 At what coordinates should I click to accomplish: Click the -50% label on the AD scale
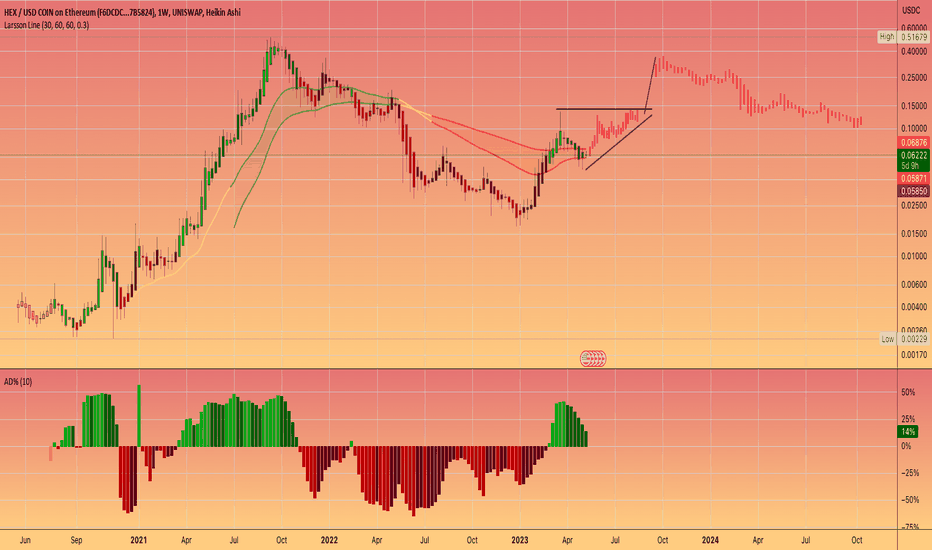click(x=910, y=500)
